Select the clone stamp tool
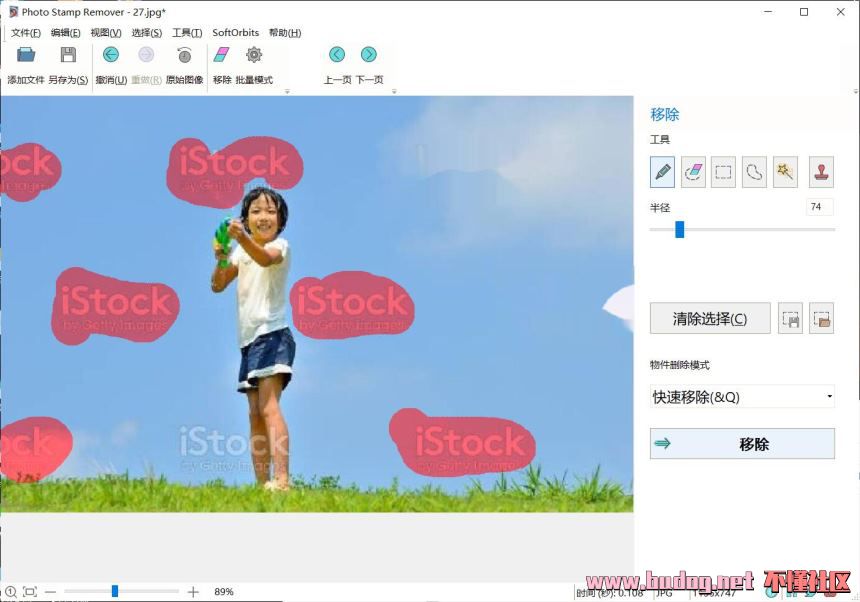860x602 pixels. [x=821, y=172]
